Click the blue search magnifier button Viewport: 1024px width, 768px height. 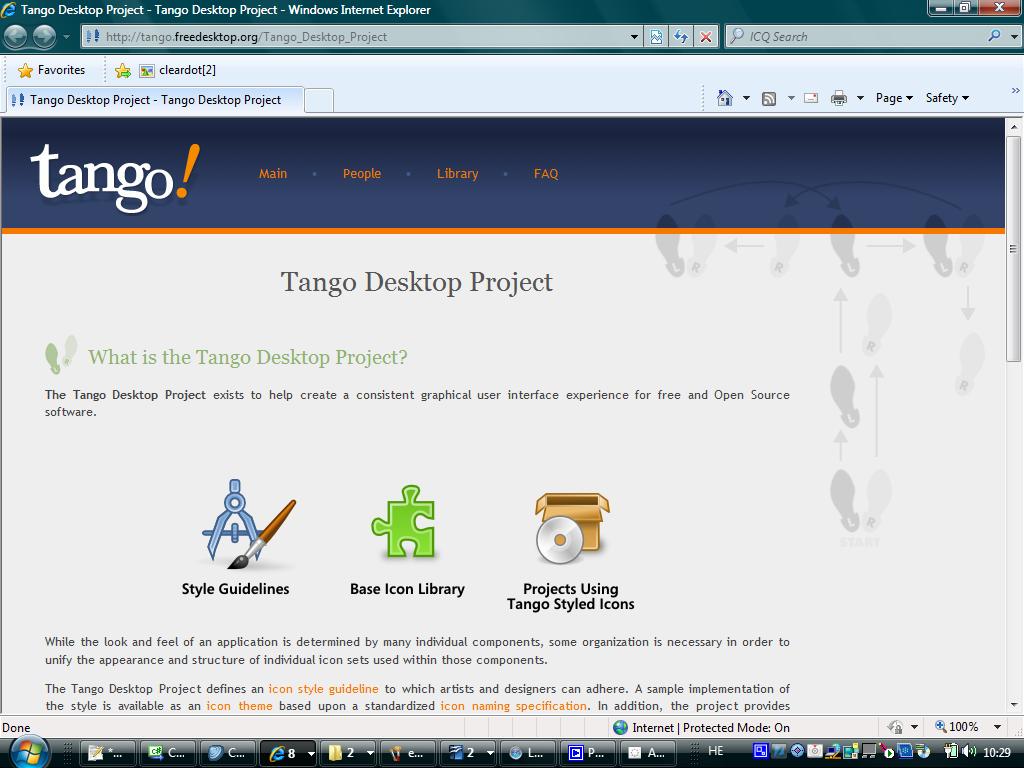click(x=994, y=36)
